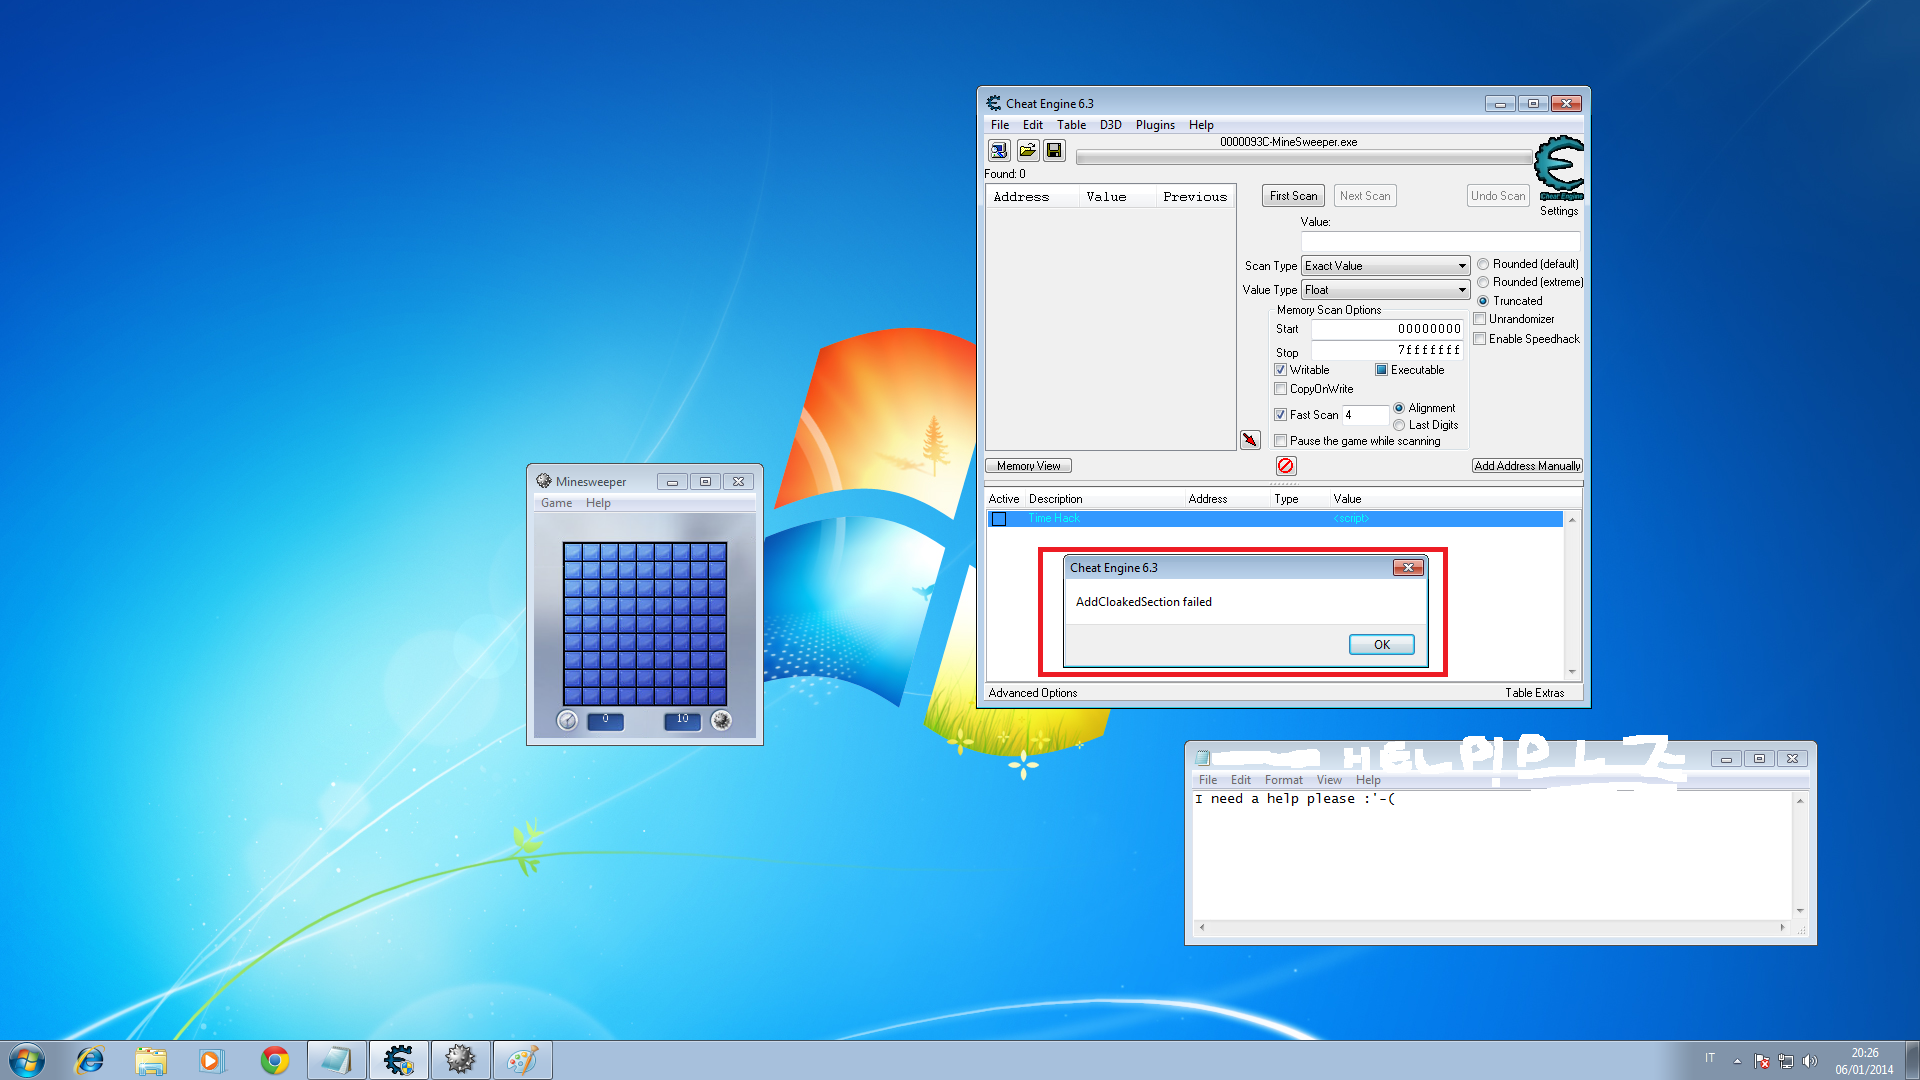
Task: Open Advanced Options in Cheat Engine
Action: coord(1033,693)
